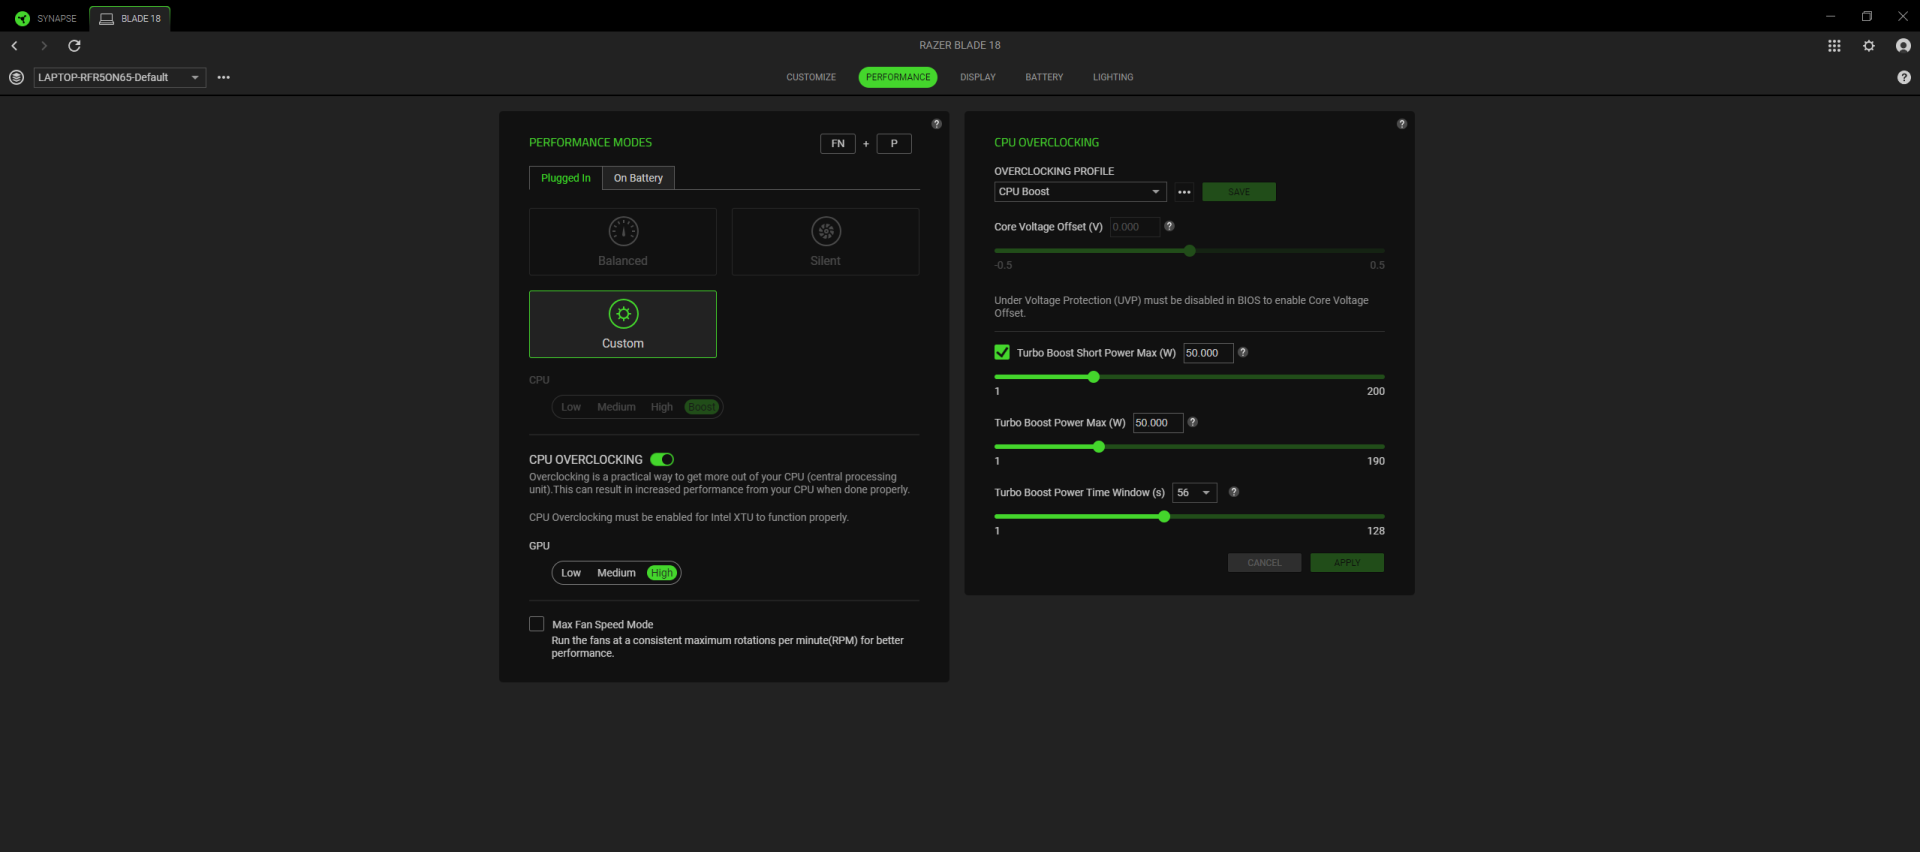The height and width of the screenshot is (852, 1920).
Task: Click the FN shortcut key button
Action: coord(838,143)
